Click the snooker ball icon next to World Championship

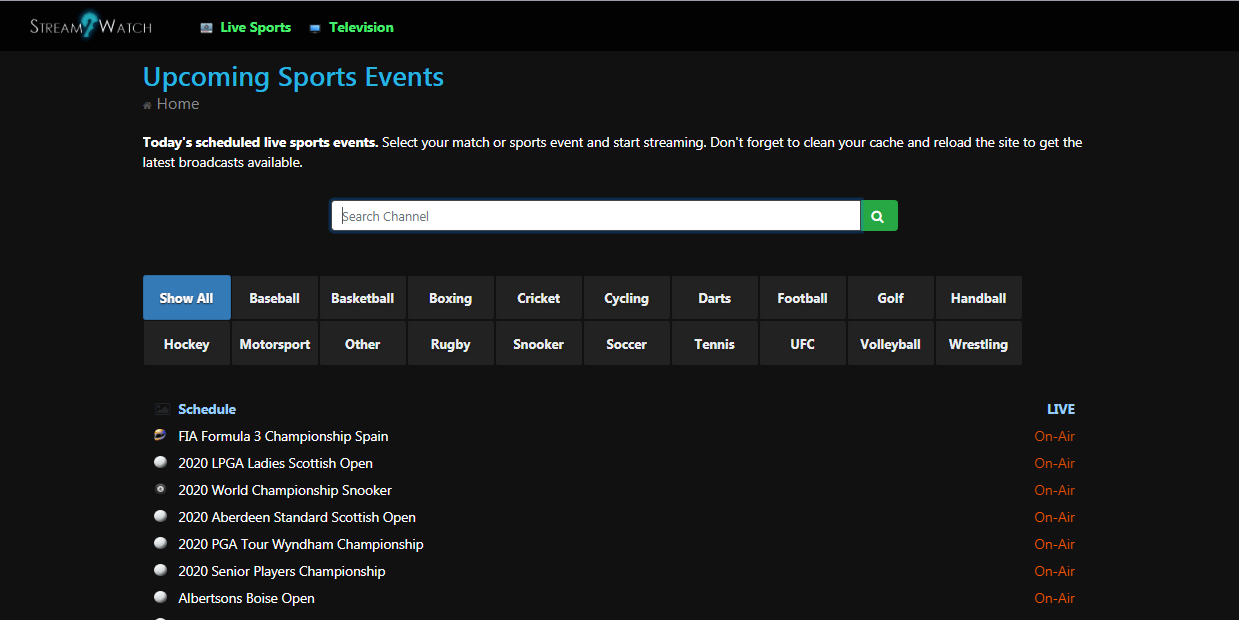tap(160, 490)
